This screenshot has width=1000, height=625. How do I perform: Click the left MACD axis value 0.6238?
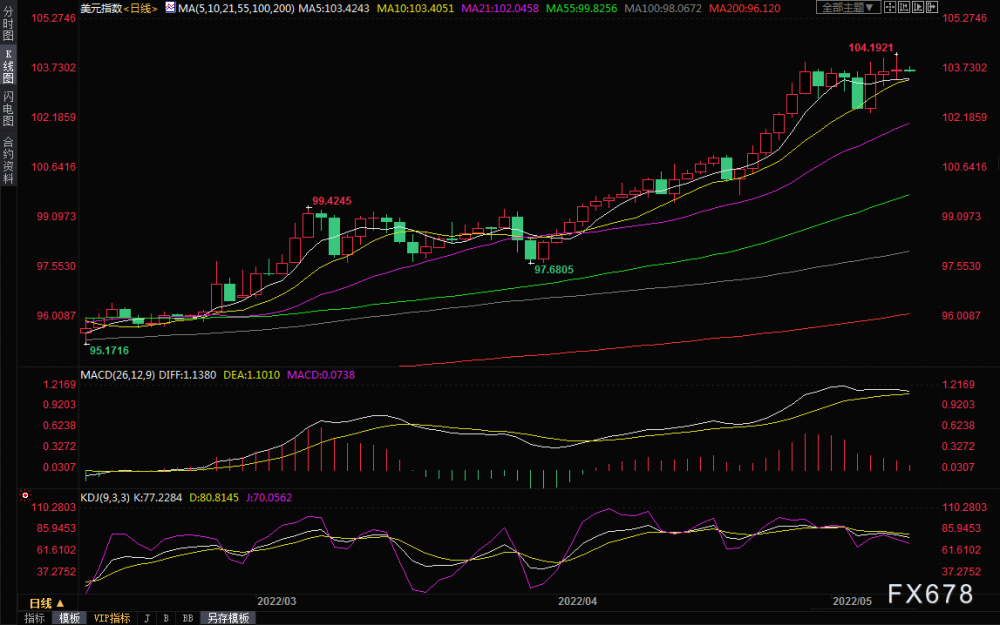[x=59, y=425]
